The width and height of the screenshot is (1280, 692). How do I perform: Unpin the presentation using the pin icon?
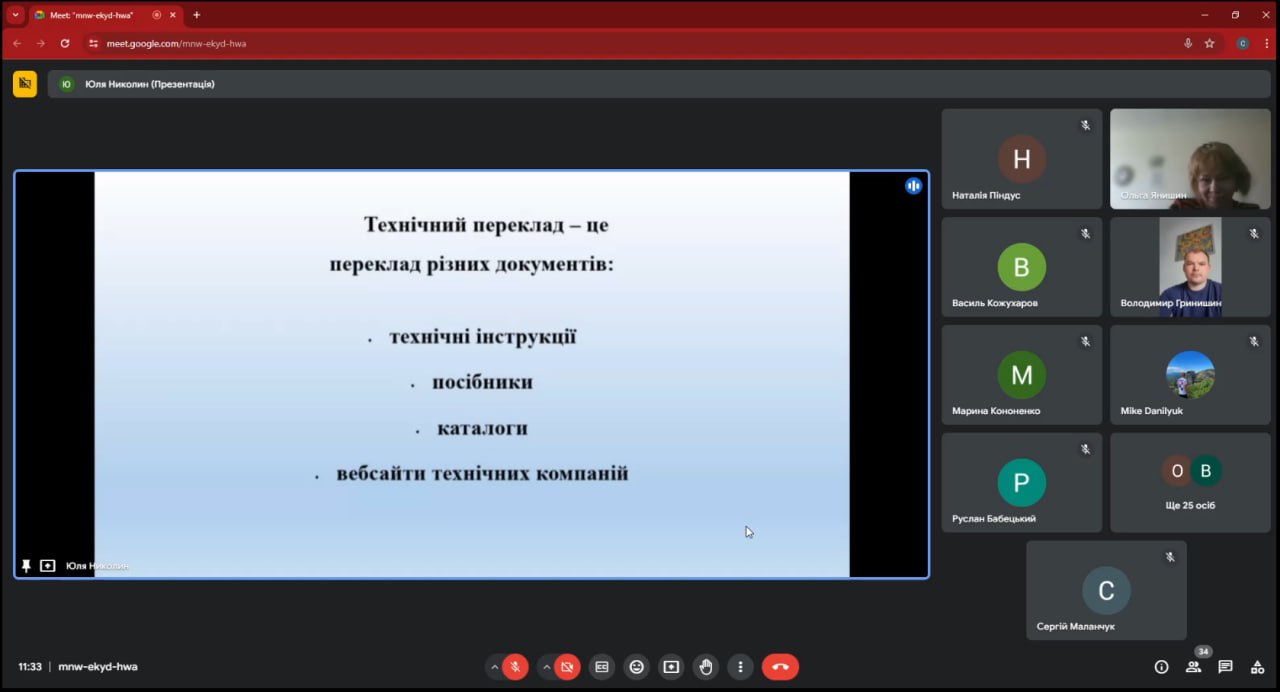[26, 566]
